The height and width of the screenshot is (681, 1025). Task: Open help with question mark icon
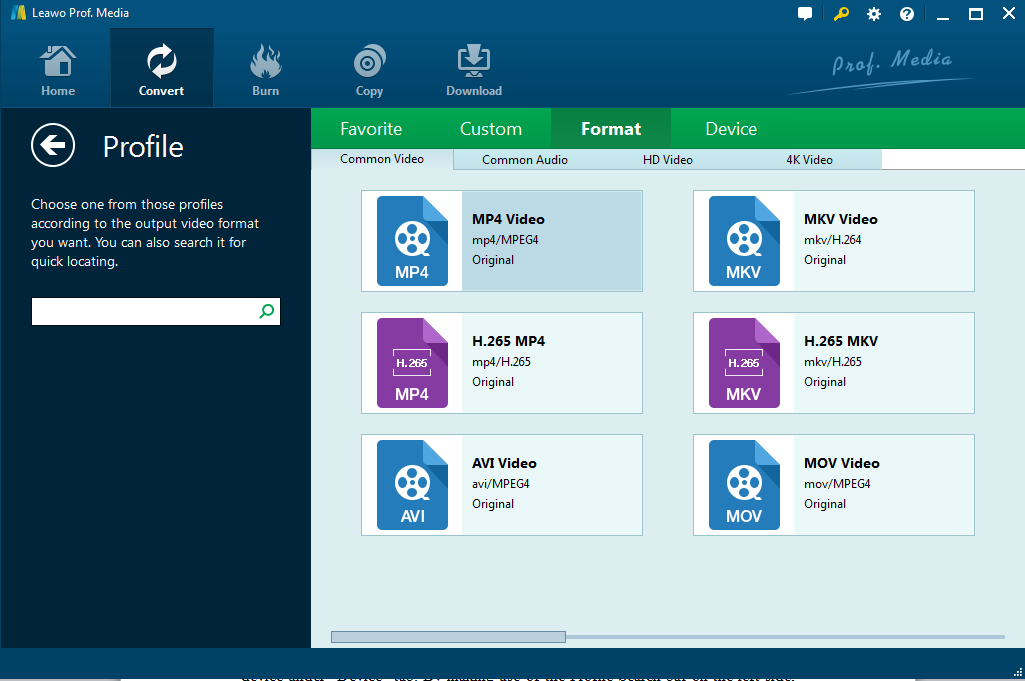[907, 14]
